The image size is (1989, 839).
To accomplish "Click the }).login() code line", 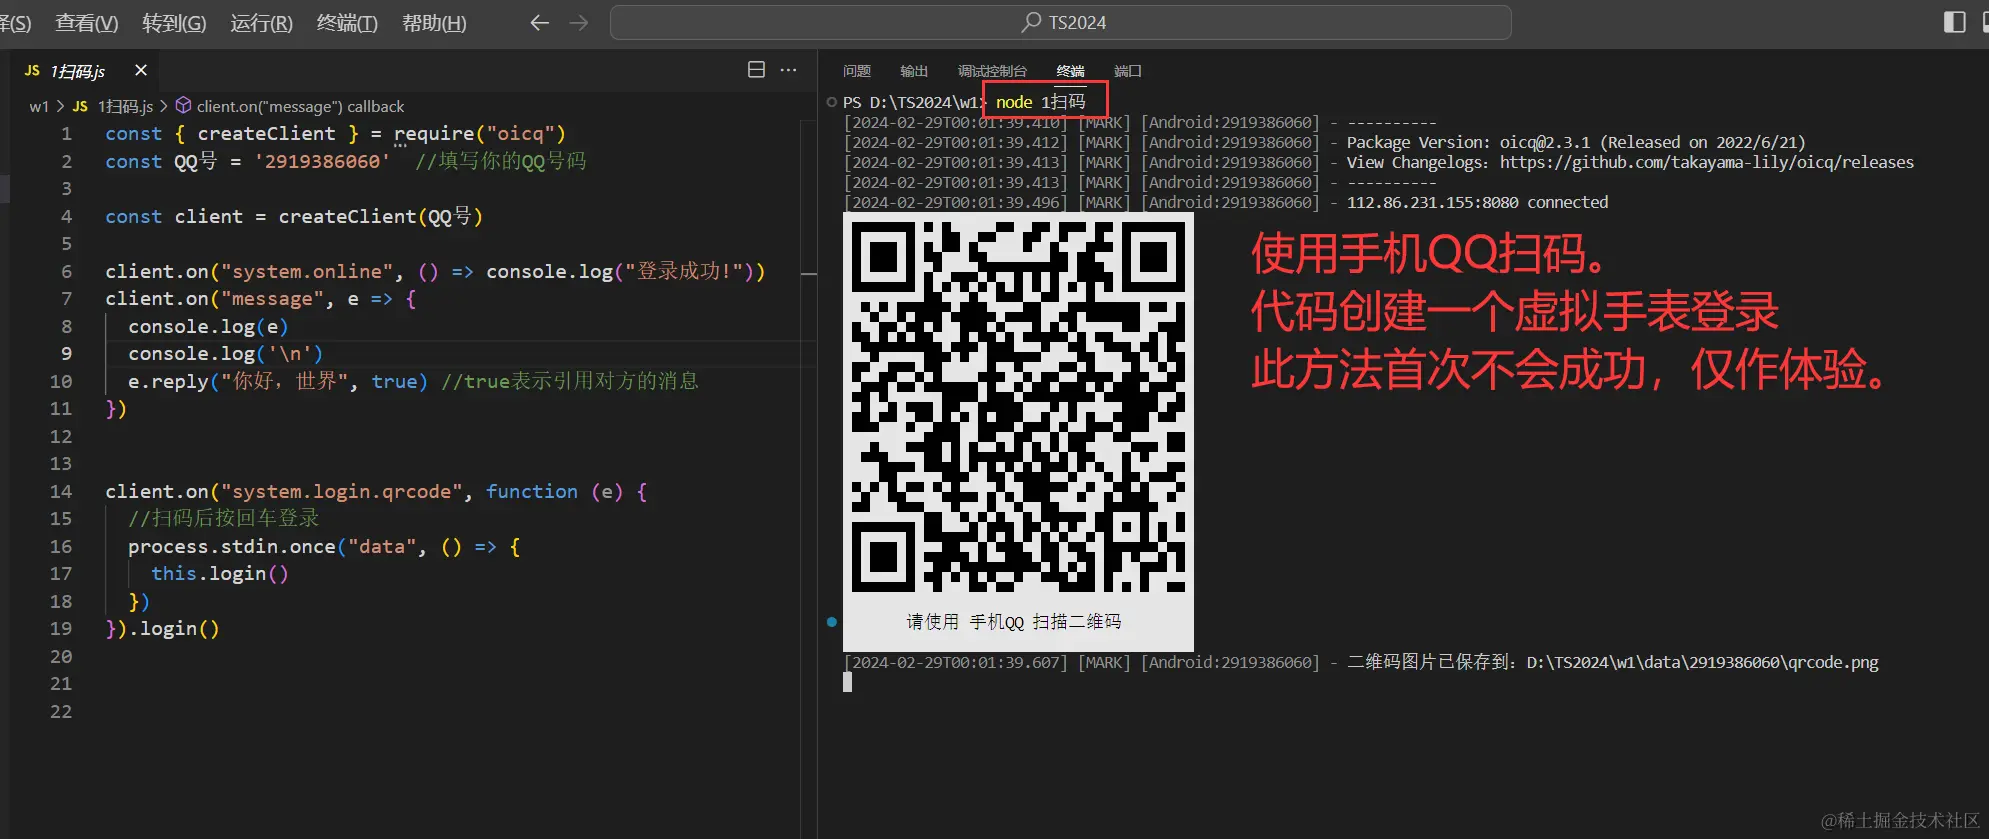I will 162,628.
